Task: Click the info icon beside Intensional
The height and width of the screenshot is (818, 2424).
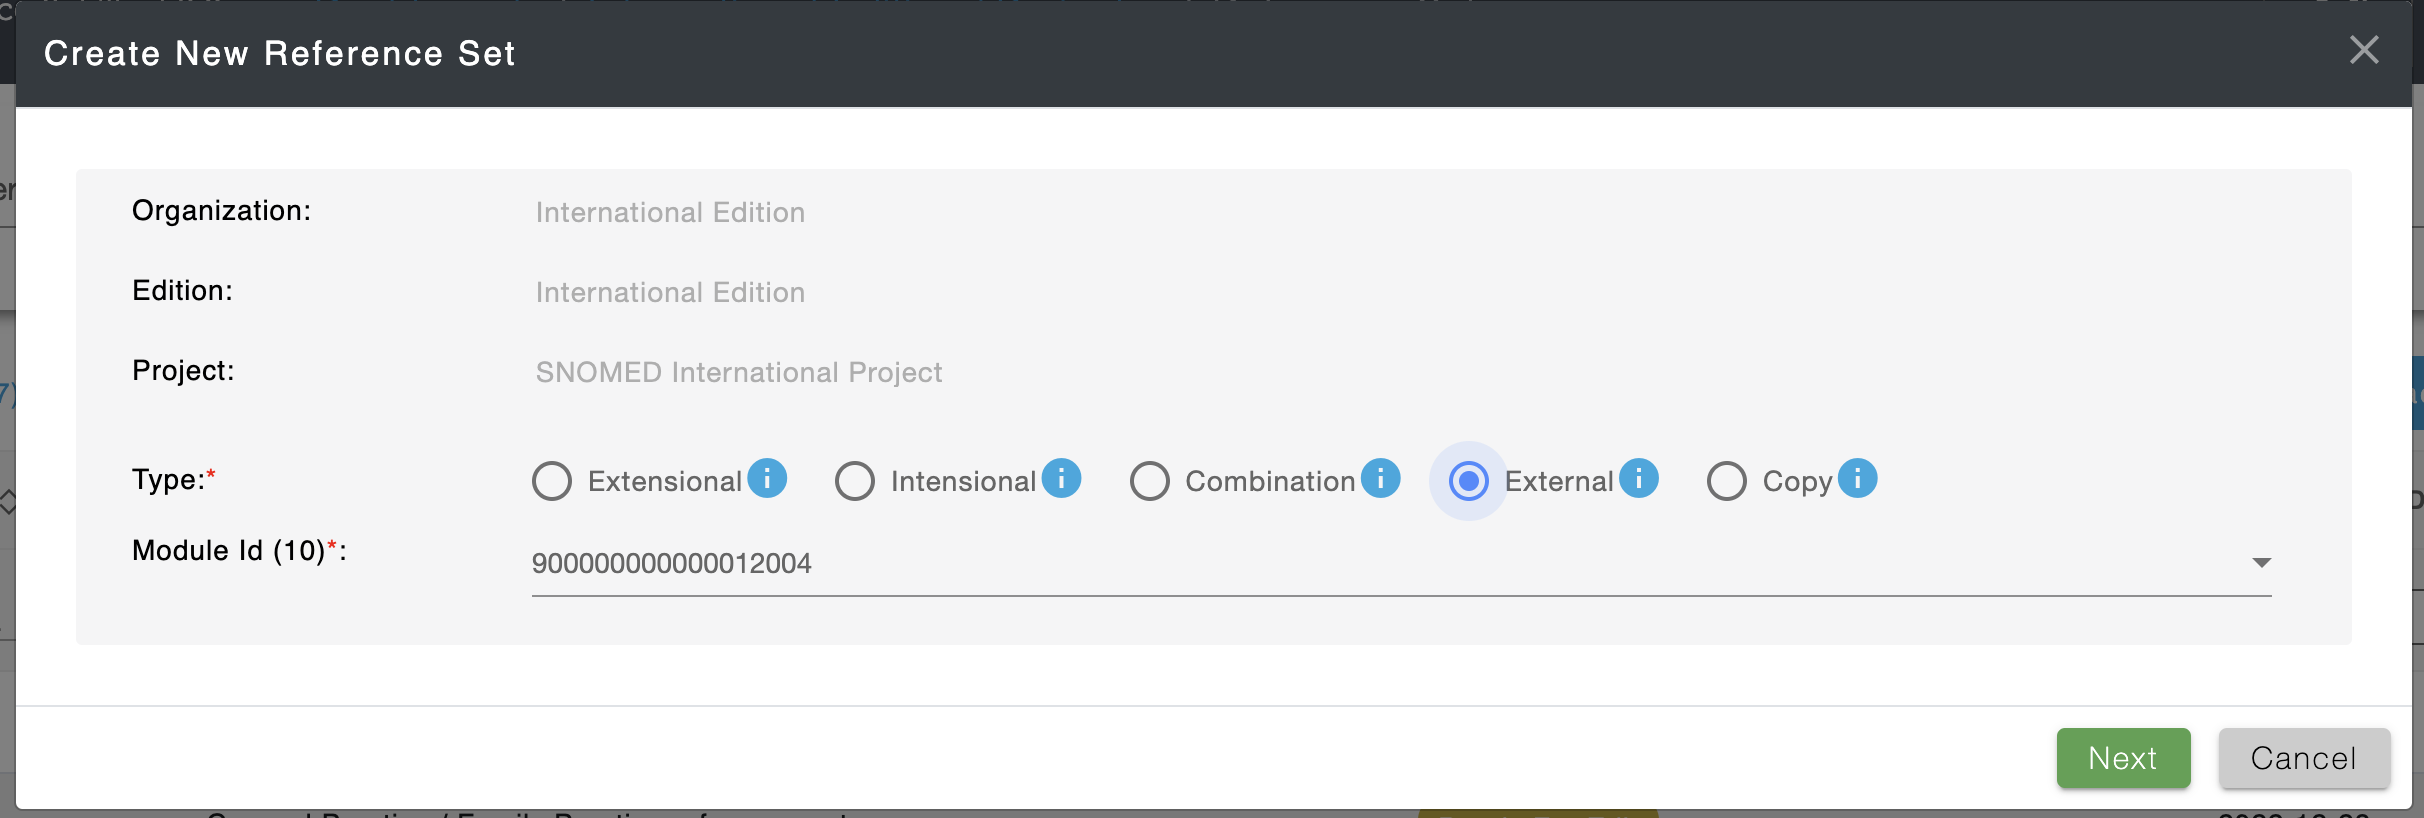Action: point(1061,478)
